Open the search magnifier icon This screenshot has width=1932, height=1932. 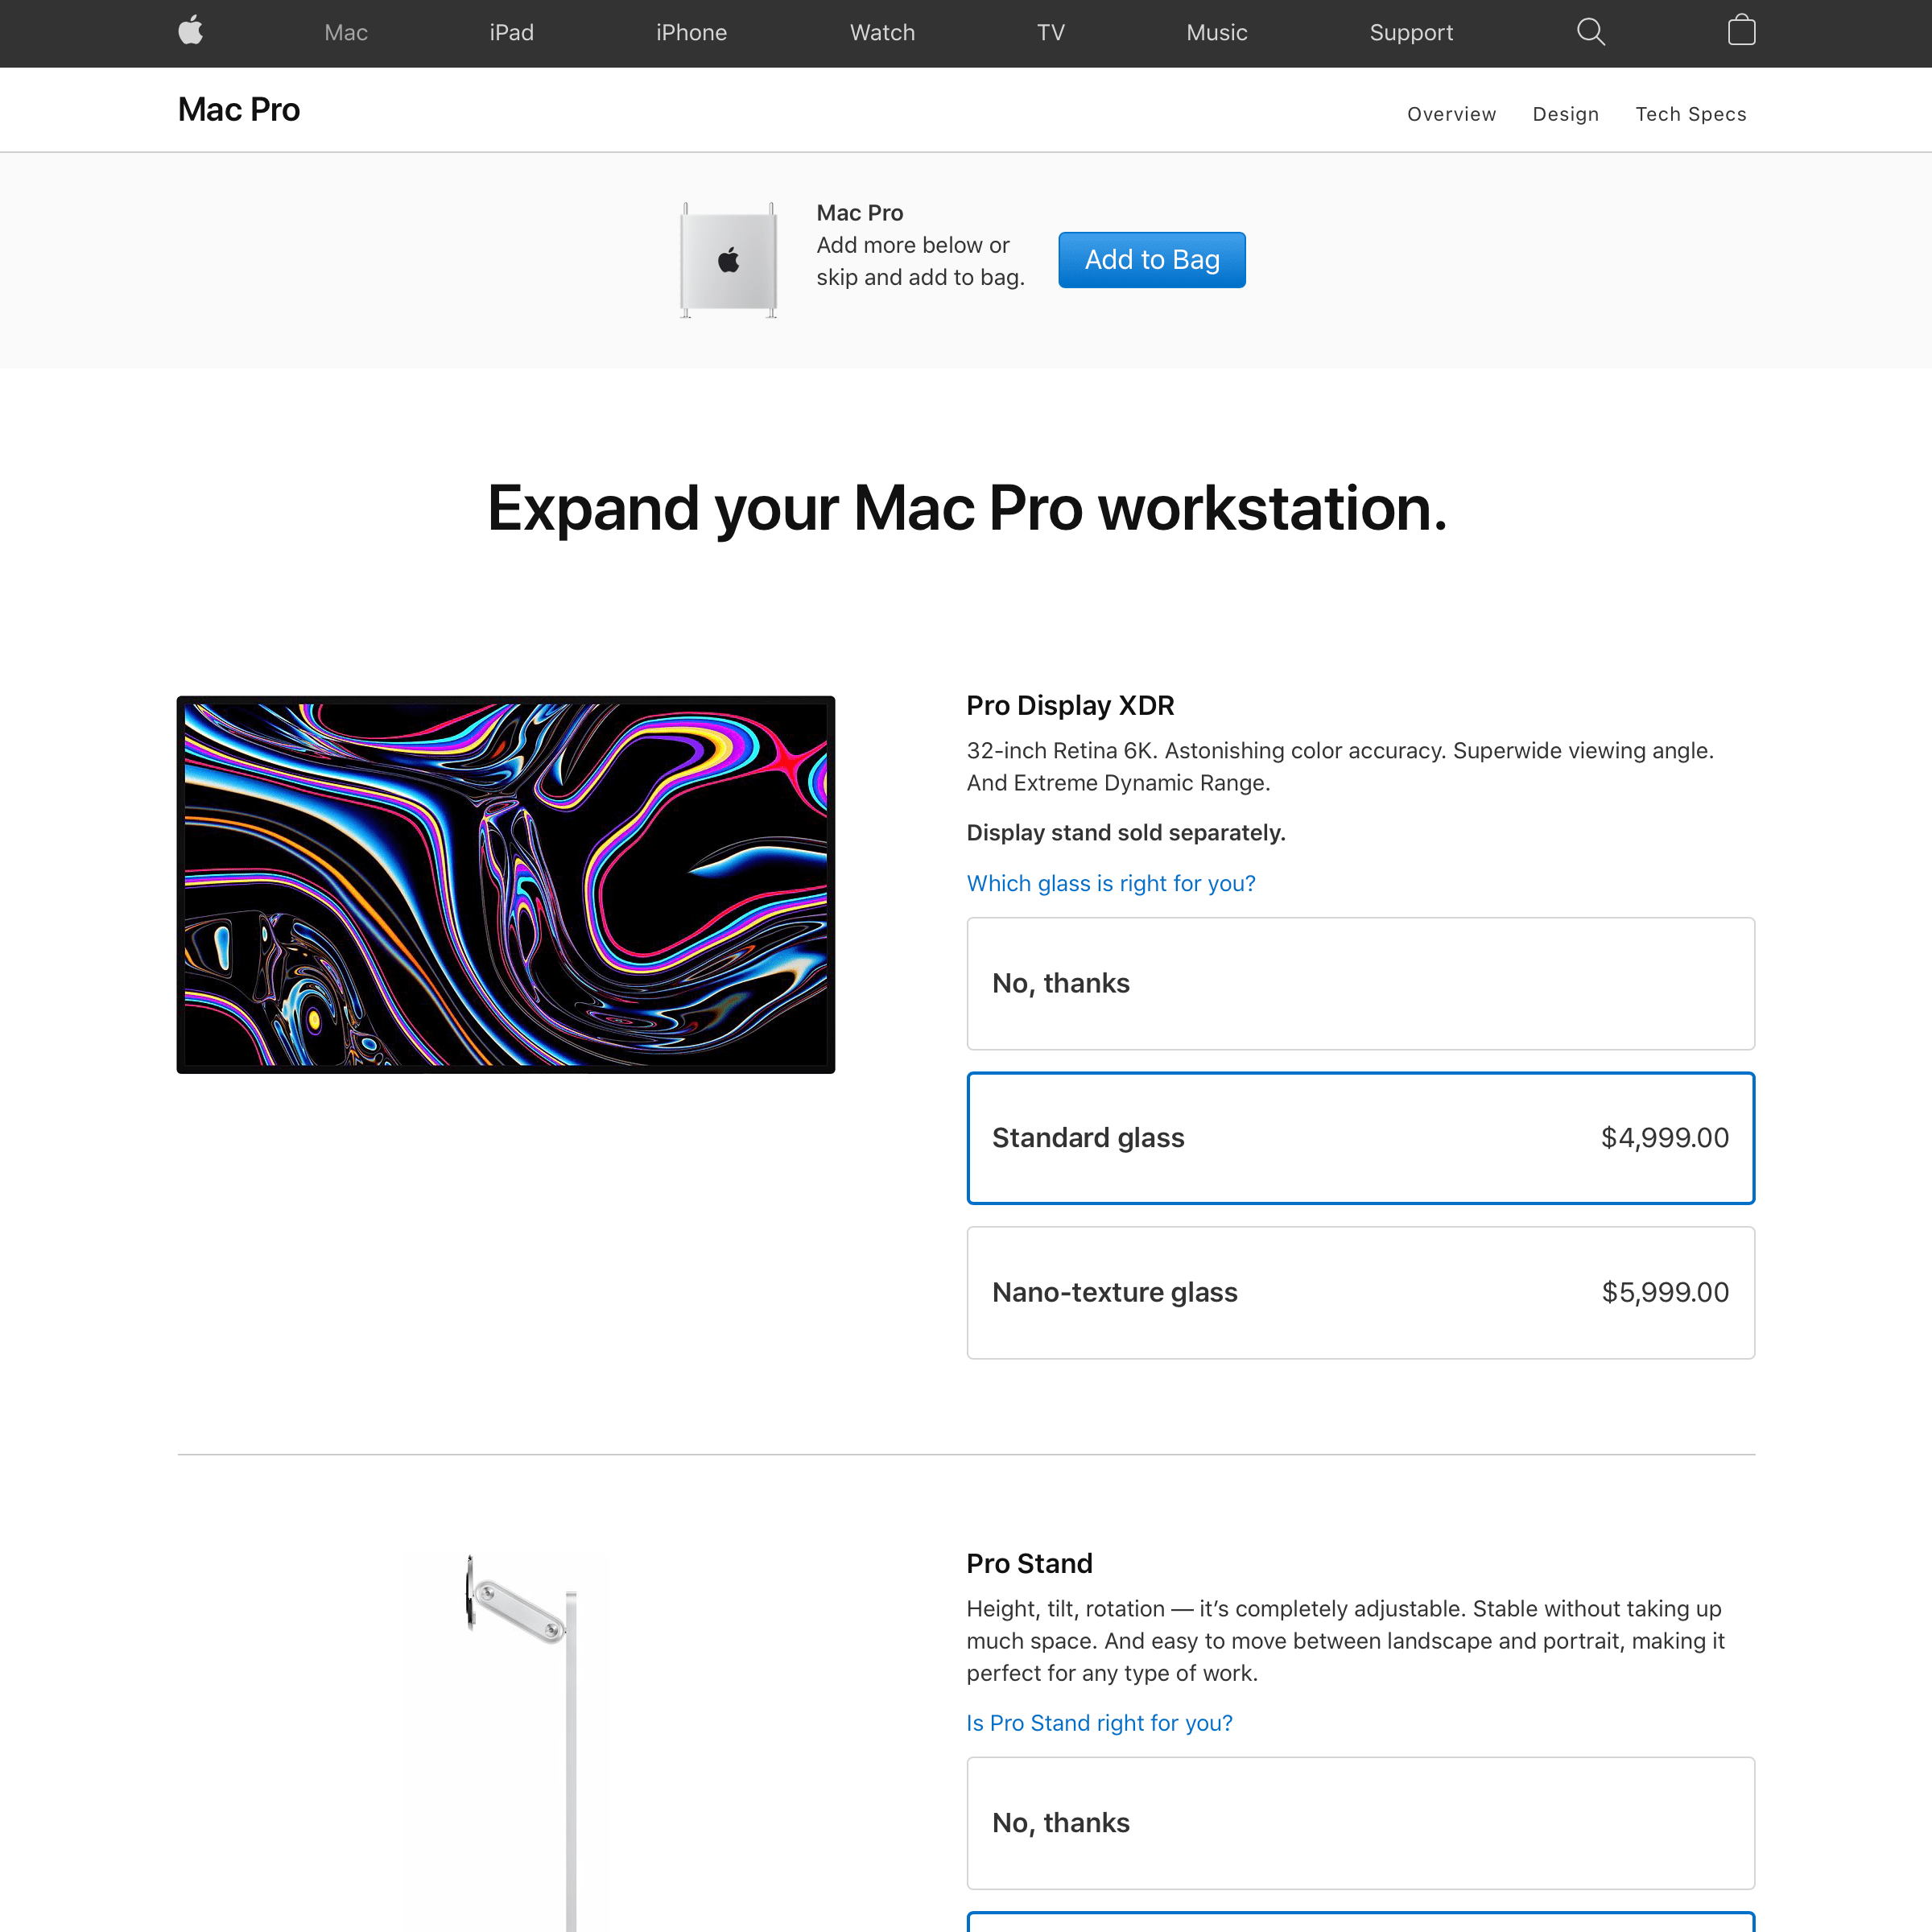click(1590, 32)
